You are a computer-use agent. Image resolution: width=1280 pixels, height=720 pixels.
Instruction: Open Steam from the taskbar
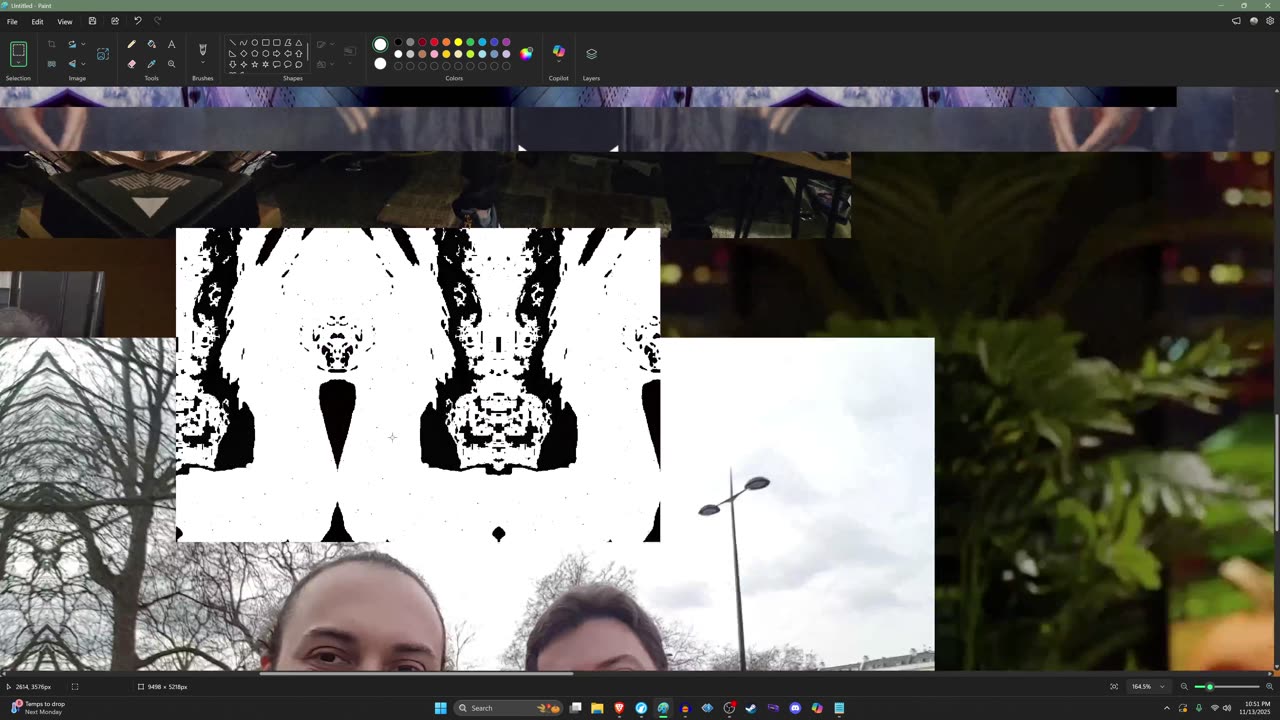[751, 708]
